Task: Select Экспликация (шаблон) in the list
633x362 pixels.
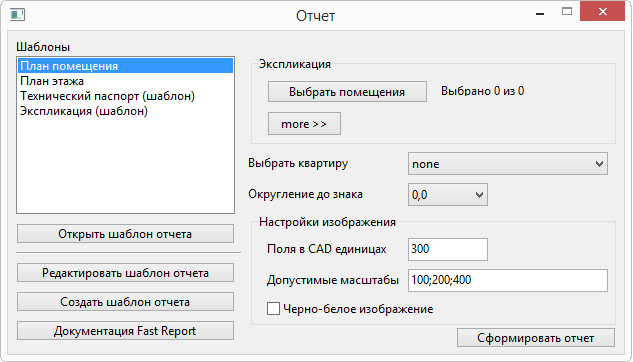Action: 125,111
